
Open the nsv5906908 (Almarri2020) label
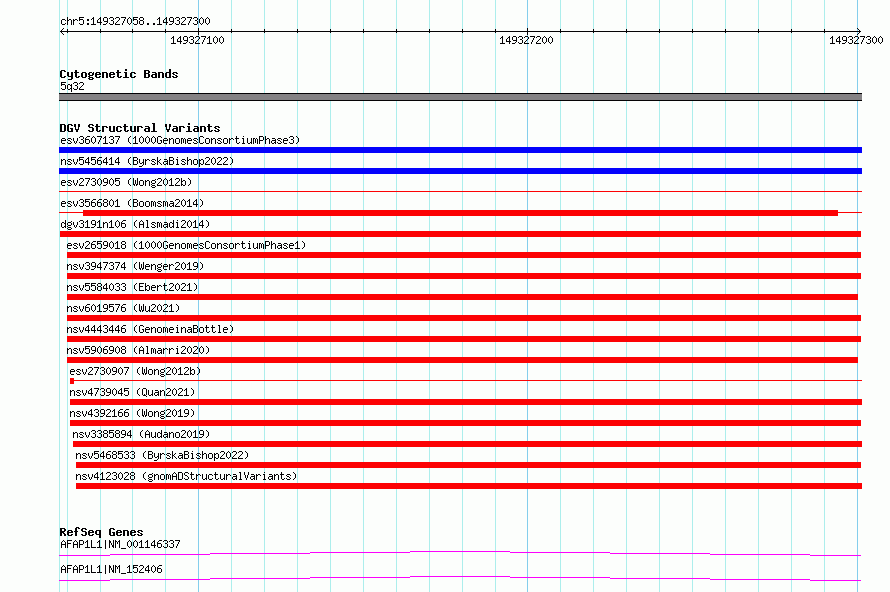[x=138, y=350]
